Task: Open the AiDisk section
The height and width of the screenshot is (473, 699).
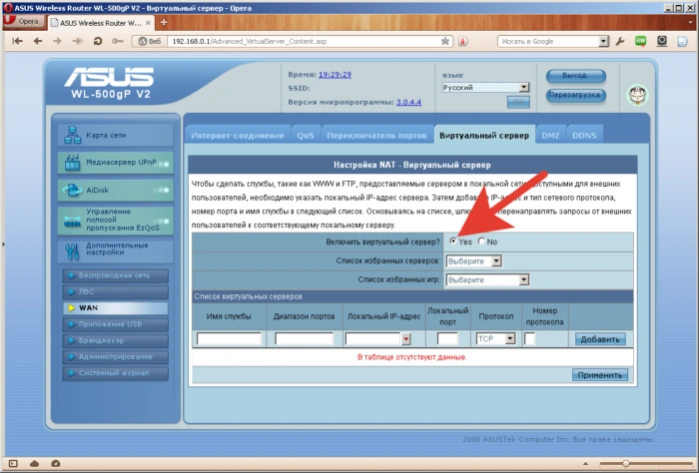Action: 115,190
